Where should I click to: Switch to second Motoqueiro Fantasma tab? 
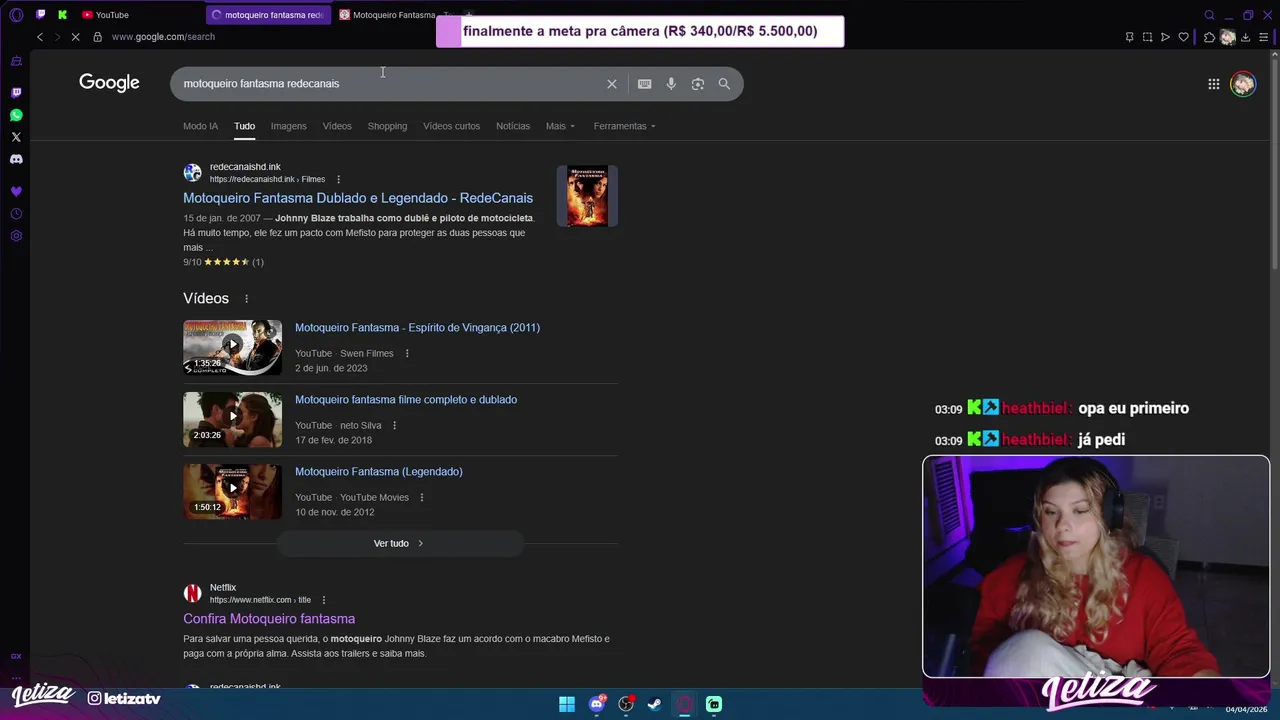click(390, 15)
